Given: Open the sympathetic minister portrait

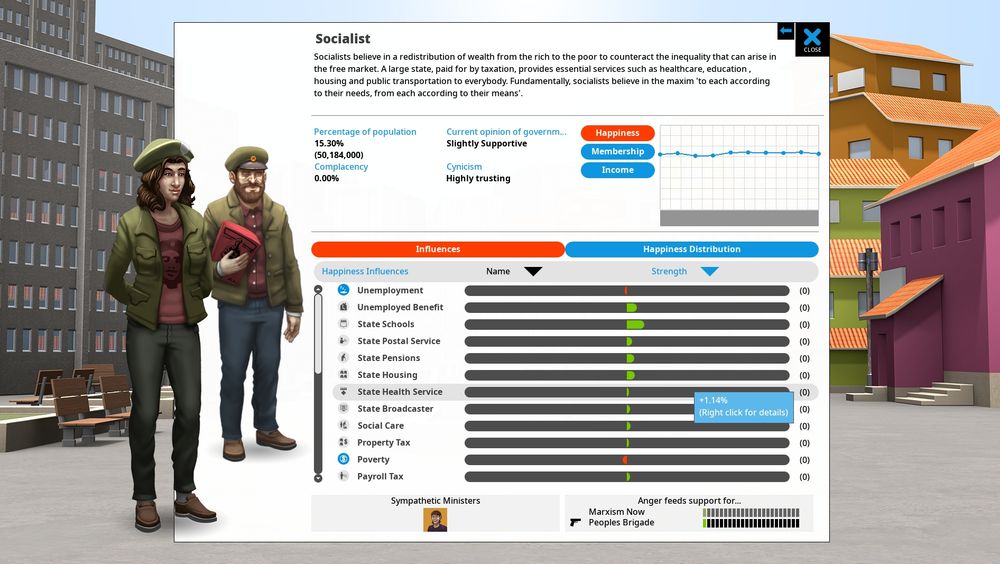Looking at the screenshot, I should tap(435, 519).
